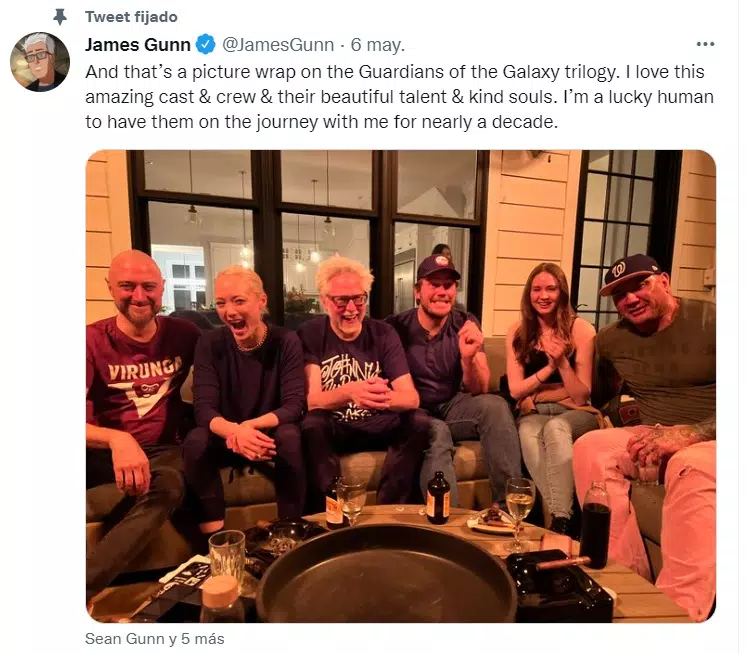Open the three-dot more options menu

705,44
